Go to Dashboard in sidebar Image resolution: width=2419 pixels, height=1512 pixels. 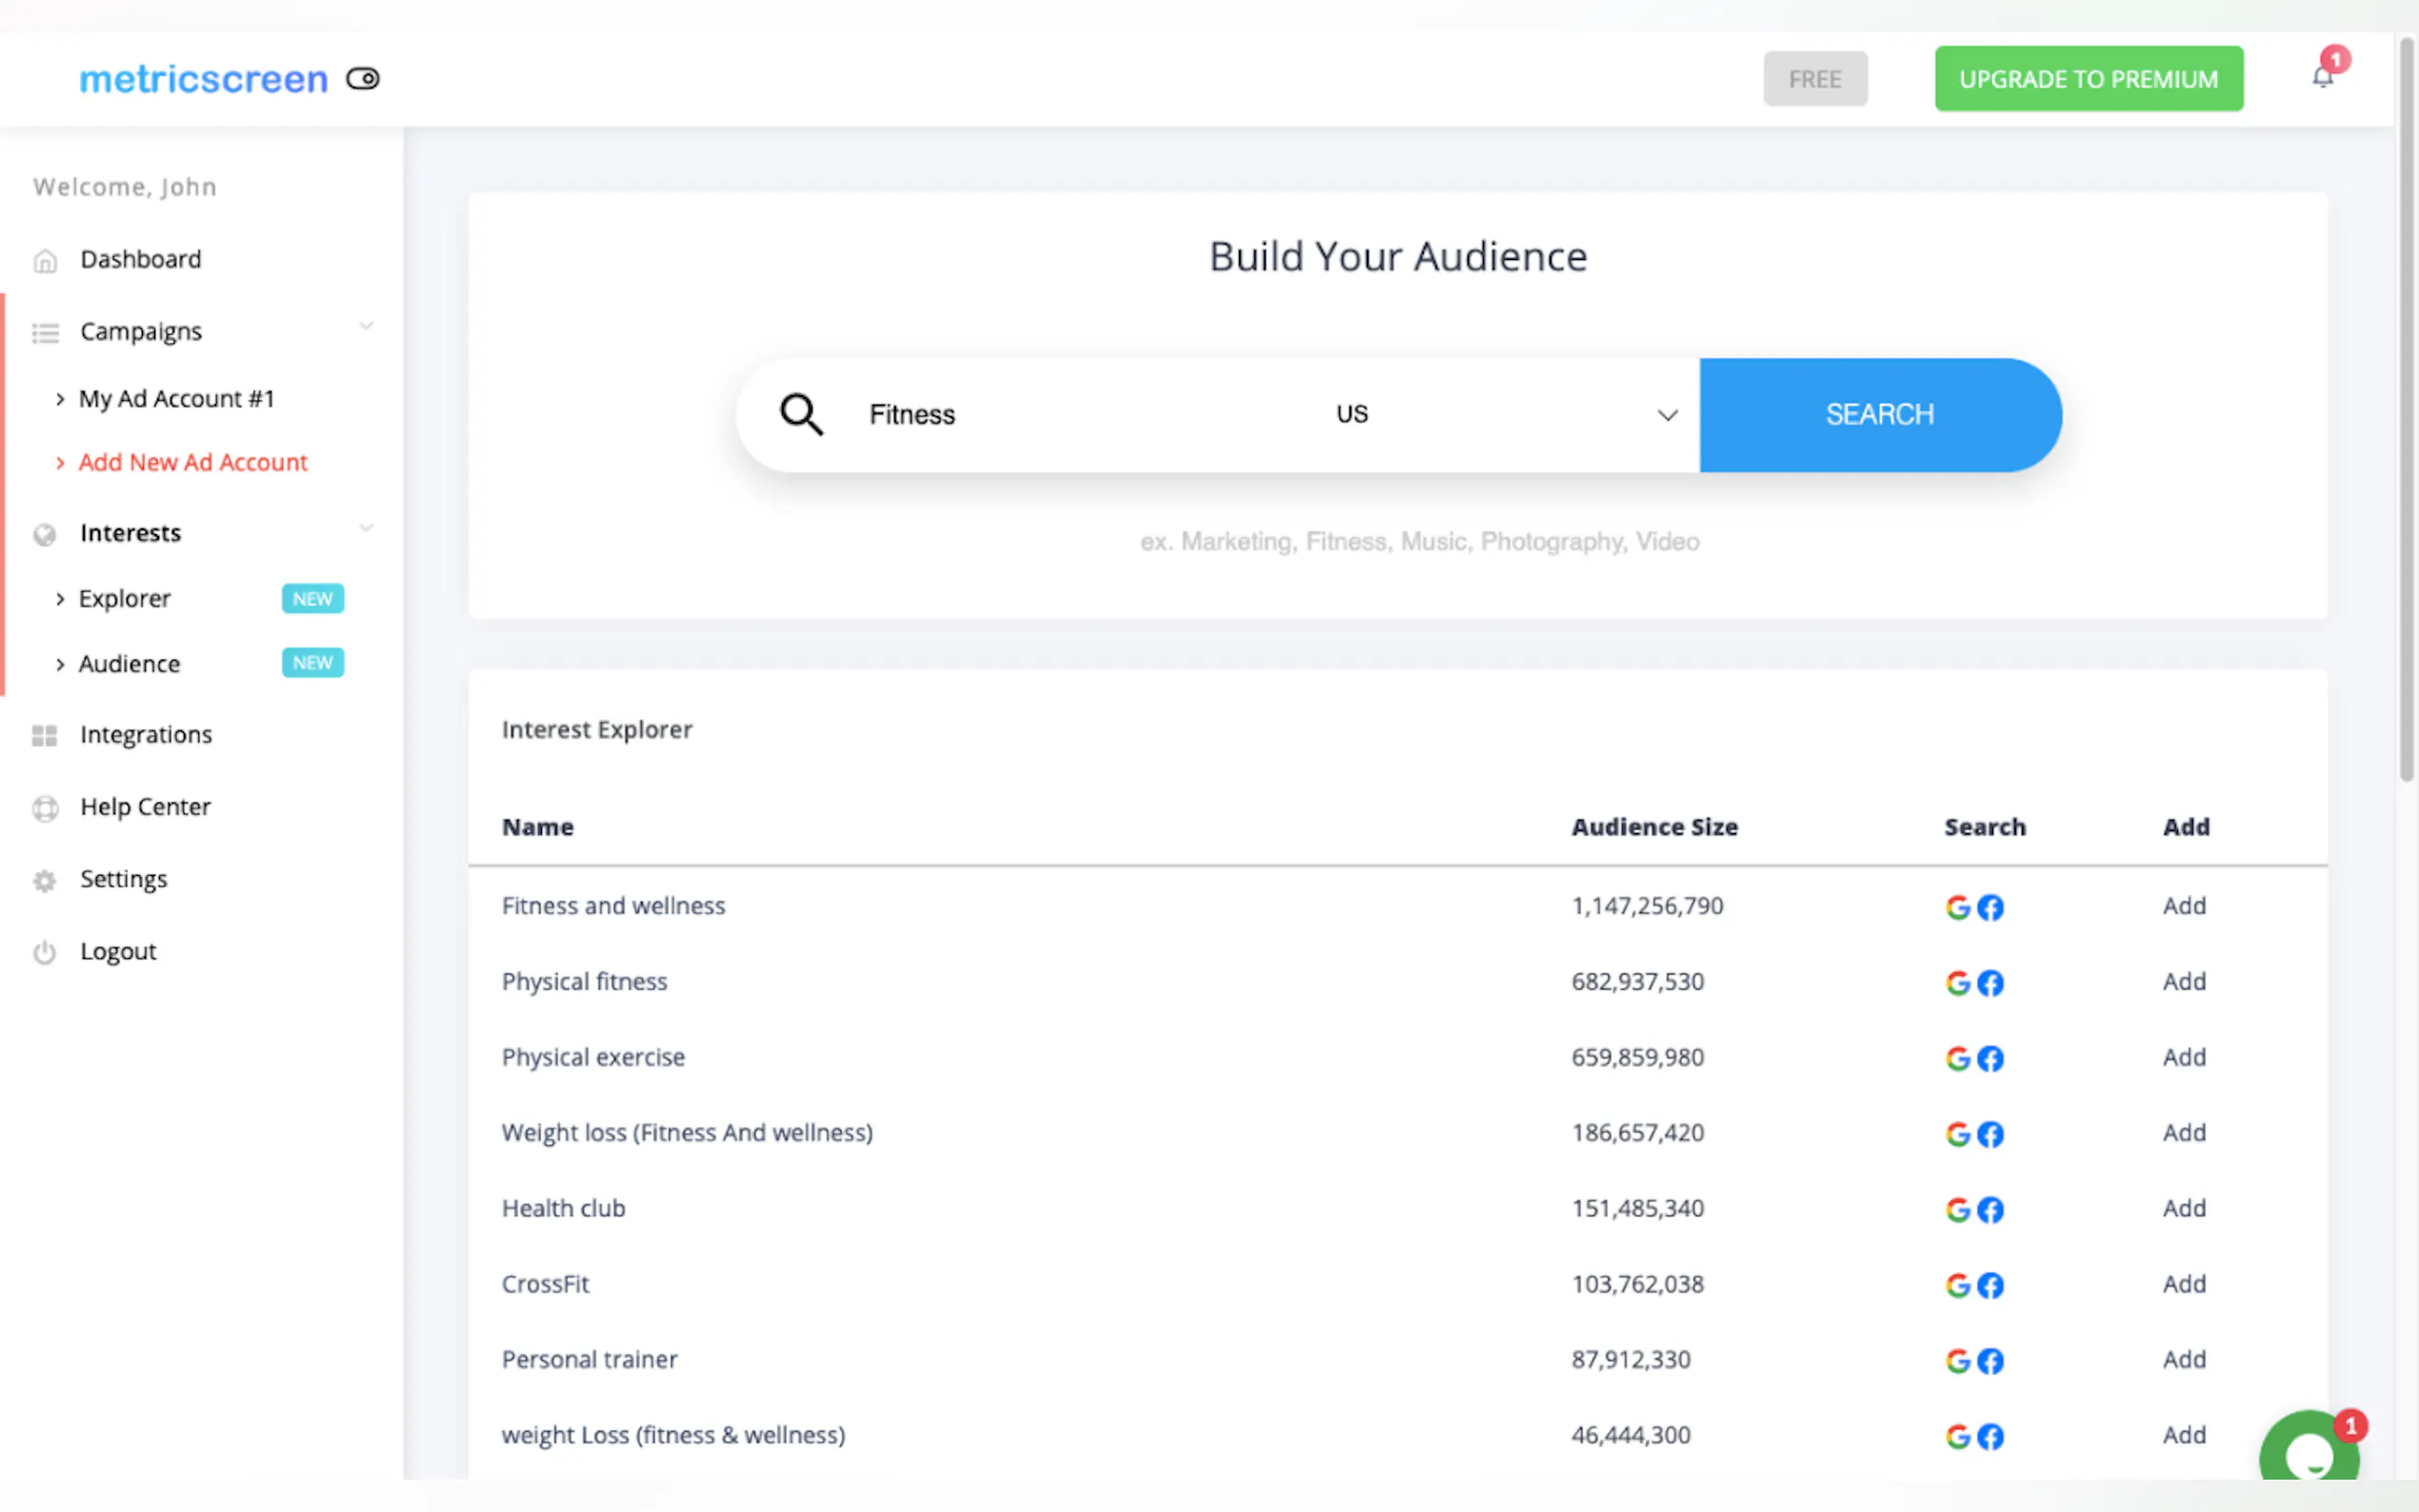tap(140, 259)
